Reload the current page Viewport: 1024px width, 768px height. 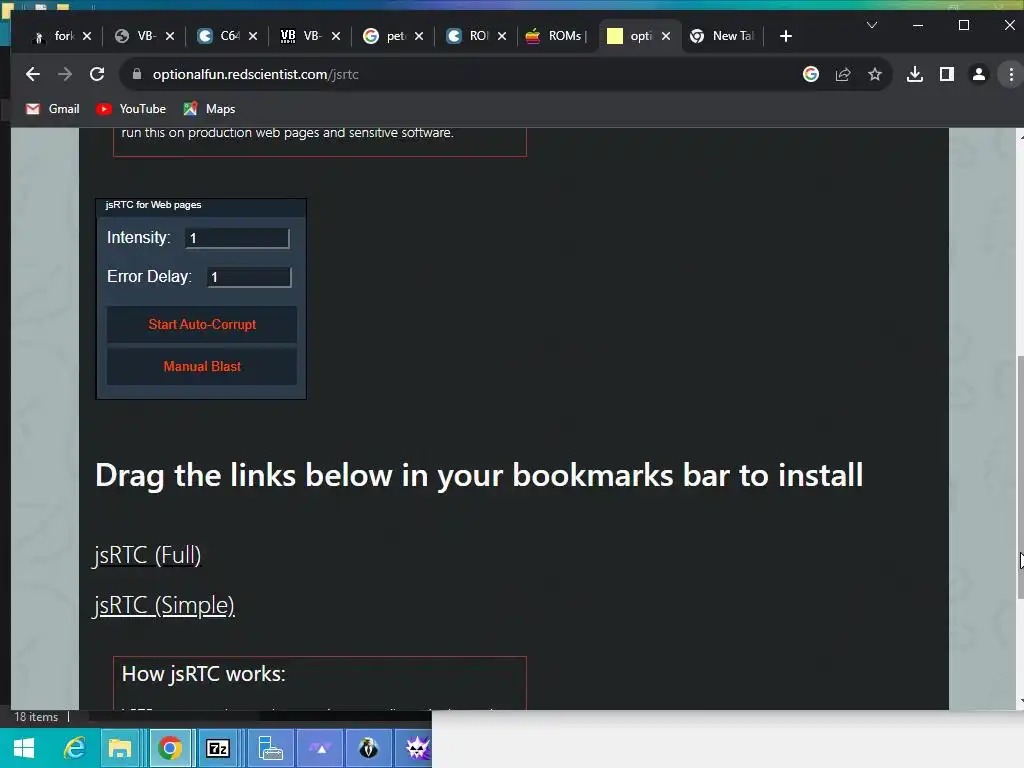pyautogui.click(x=97, y=74)
